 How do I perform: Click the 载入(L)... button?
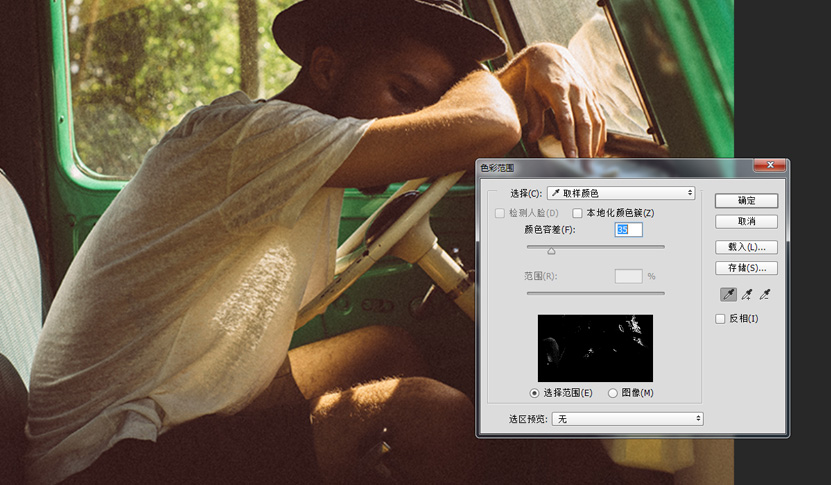(x=746, y=247)
